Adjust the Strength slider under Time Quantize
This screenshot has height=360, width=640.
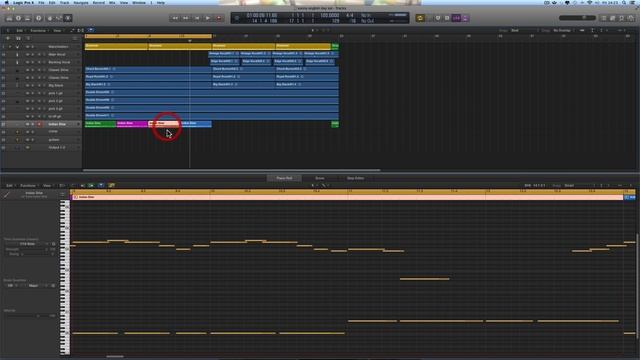coord(33,249)
